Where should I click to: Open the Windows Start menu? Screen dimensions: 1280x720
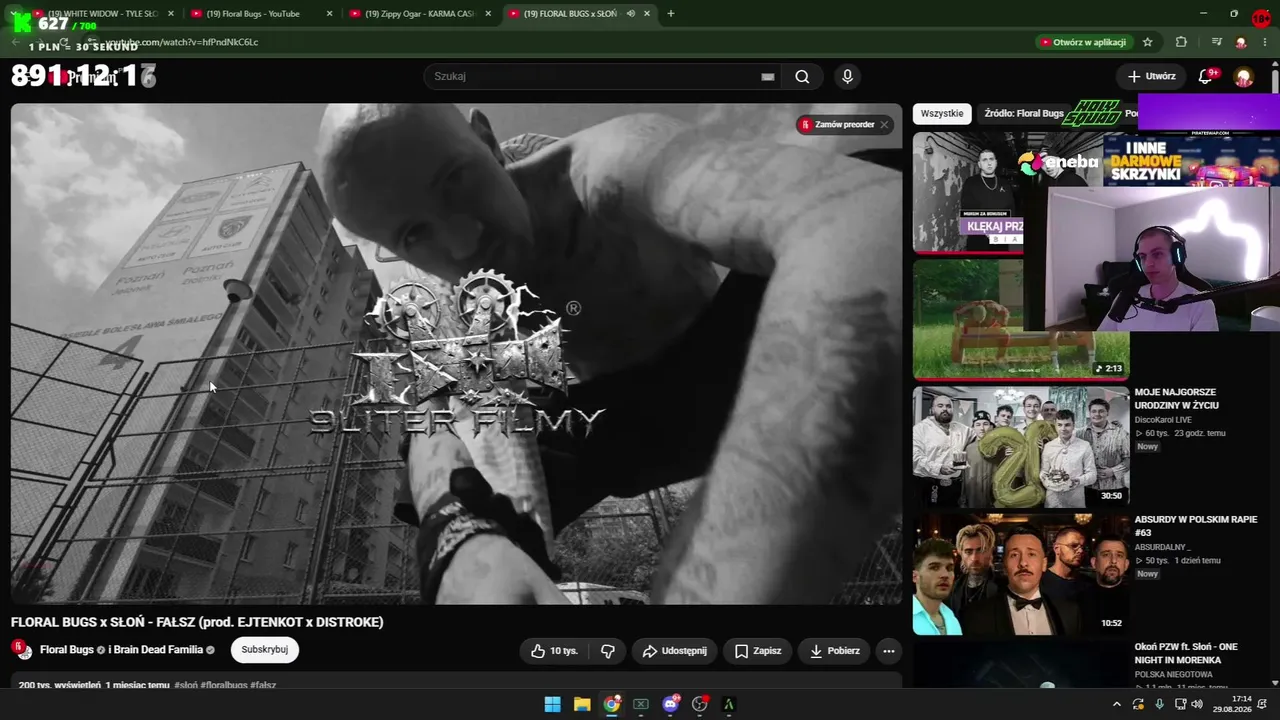[x=552, y=704]
